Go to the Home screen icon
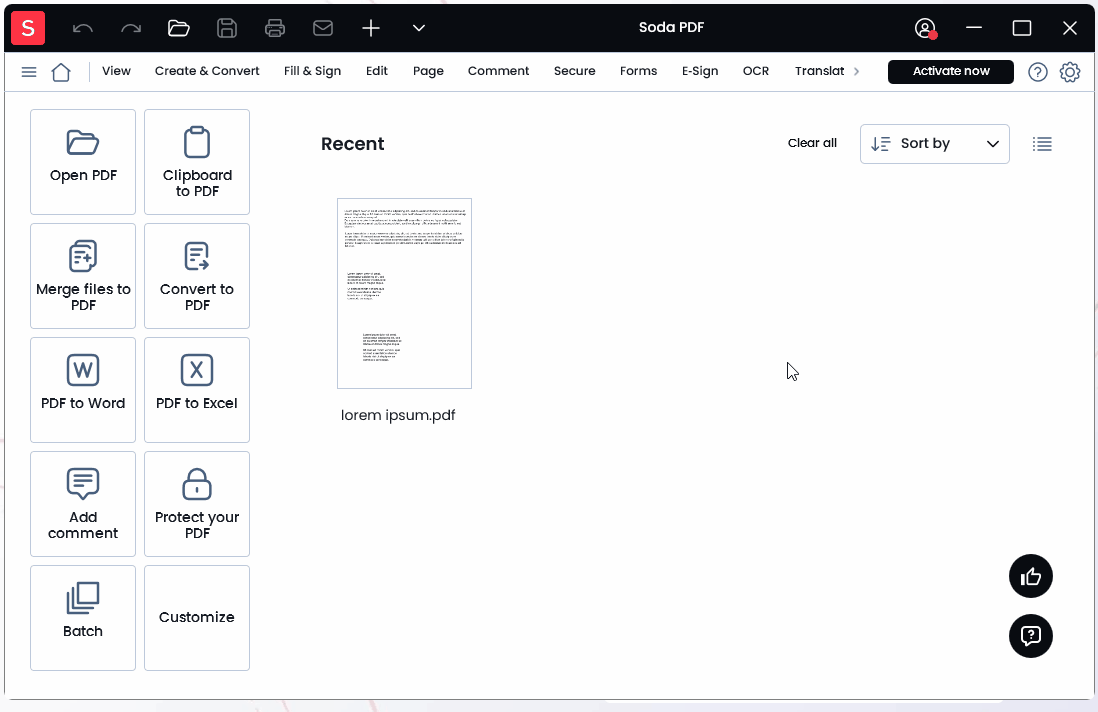Screen dimensions: 1098x712 coord(61,71)
